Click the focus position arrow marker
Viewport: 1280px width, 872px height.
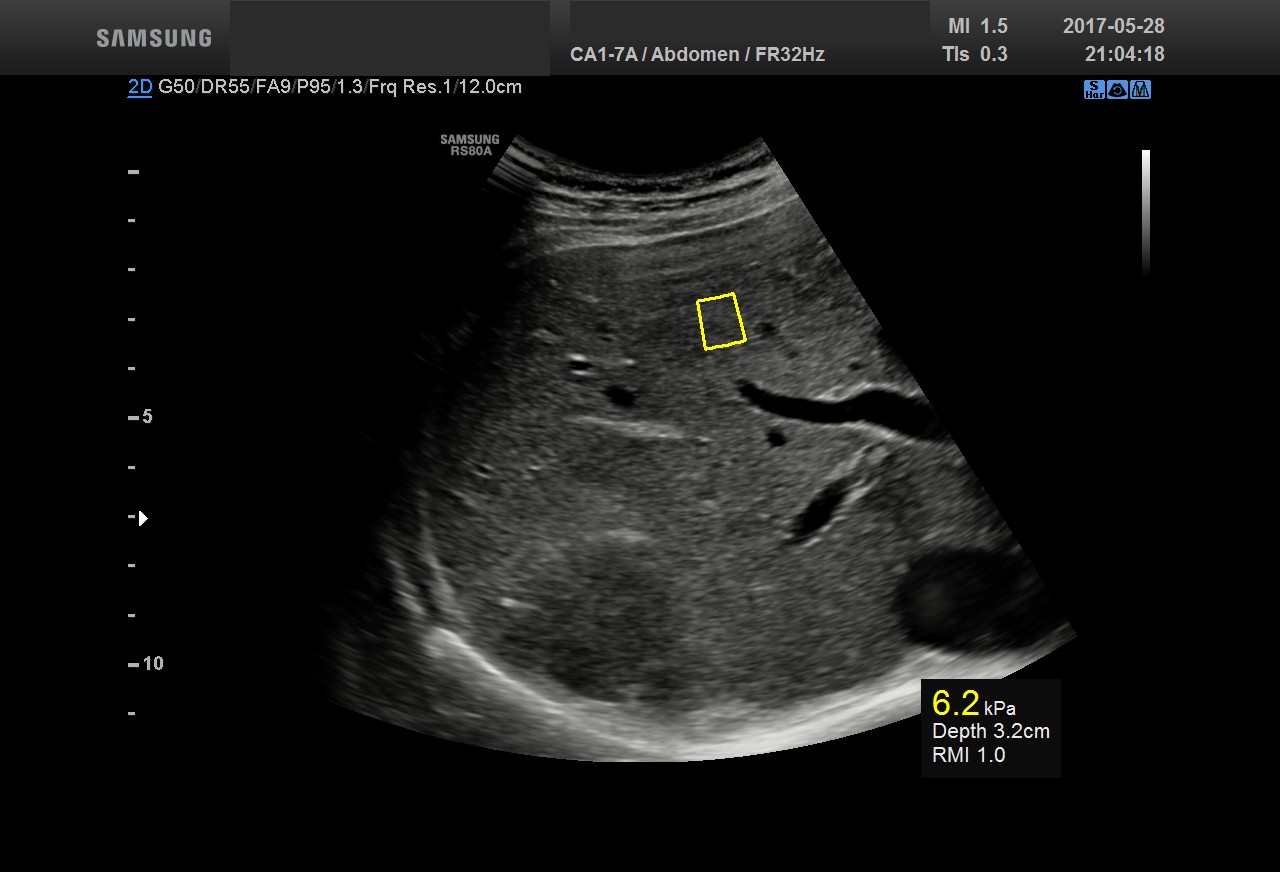(143, 518)
